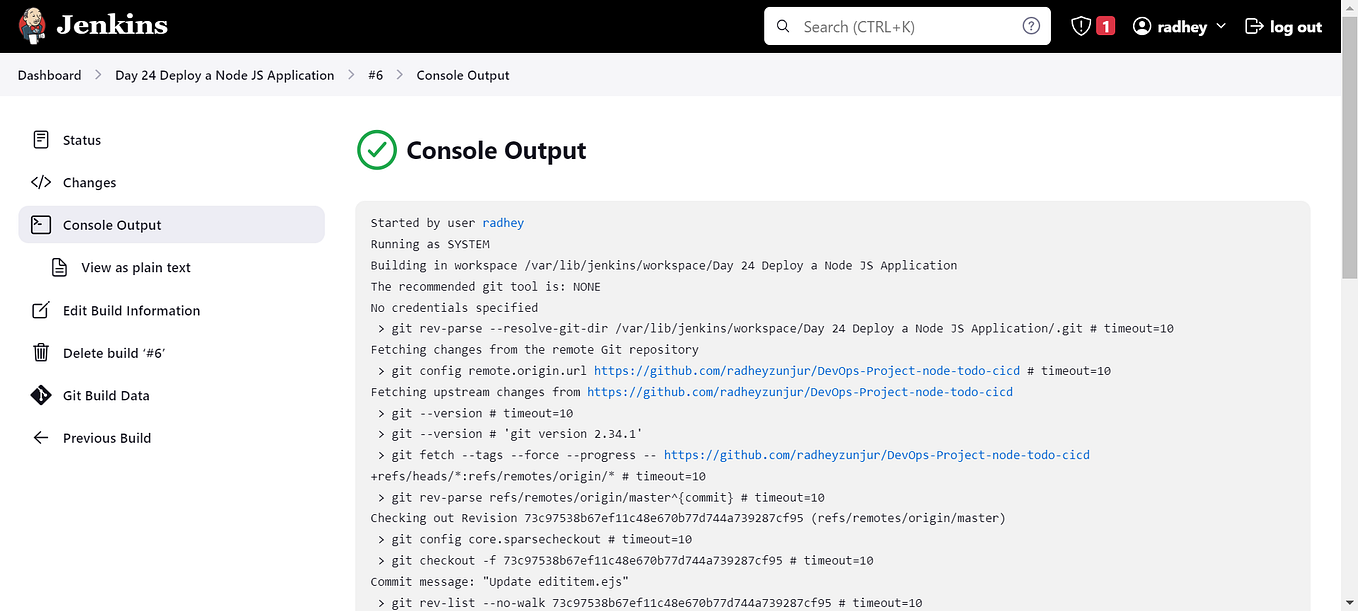Open the radhey user account dropdown
This screenshot has height=611, width=1358.
(1179, 26)
